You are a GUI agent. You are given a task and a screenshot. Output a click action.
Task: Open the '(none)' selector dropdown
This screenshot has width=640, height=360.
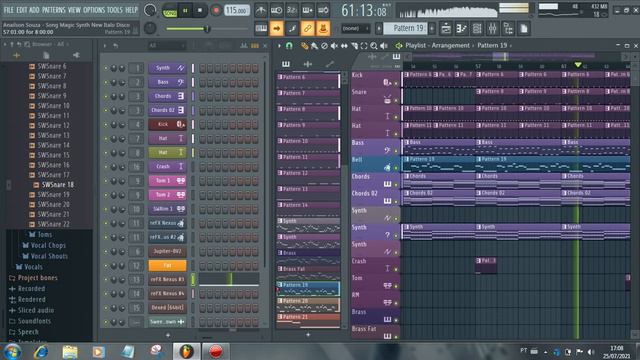pos(355,29)
